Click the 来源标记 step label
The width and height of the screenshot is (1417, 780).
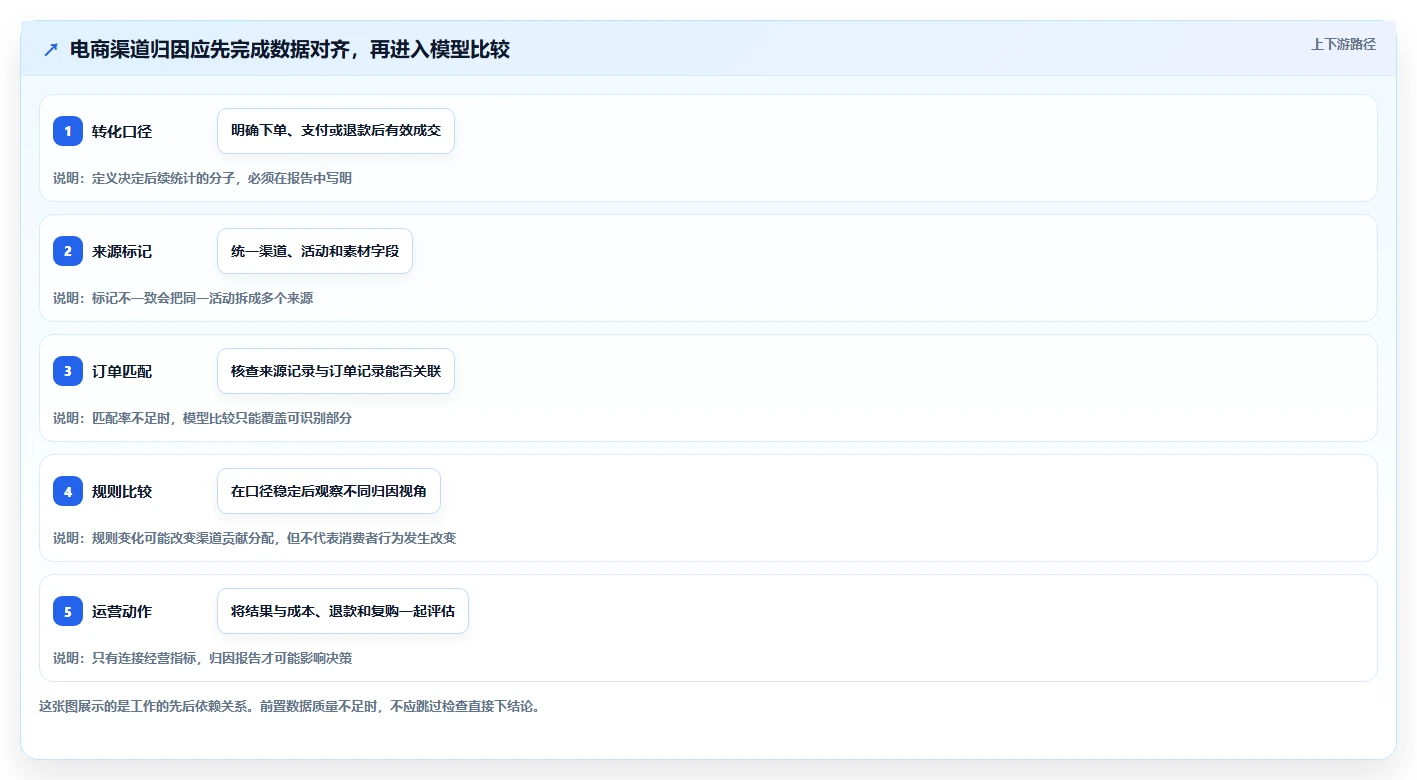122,251
